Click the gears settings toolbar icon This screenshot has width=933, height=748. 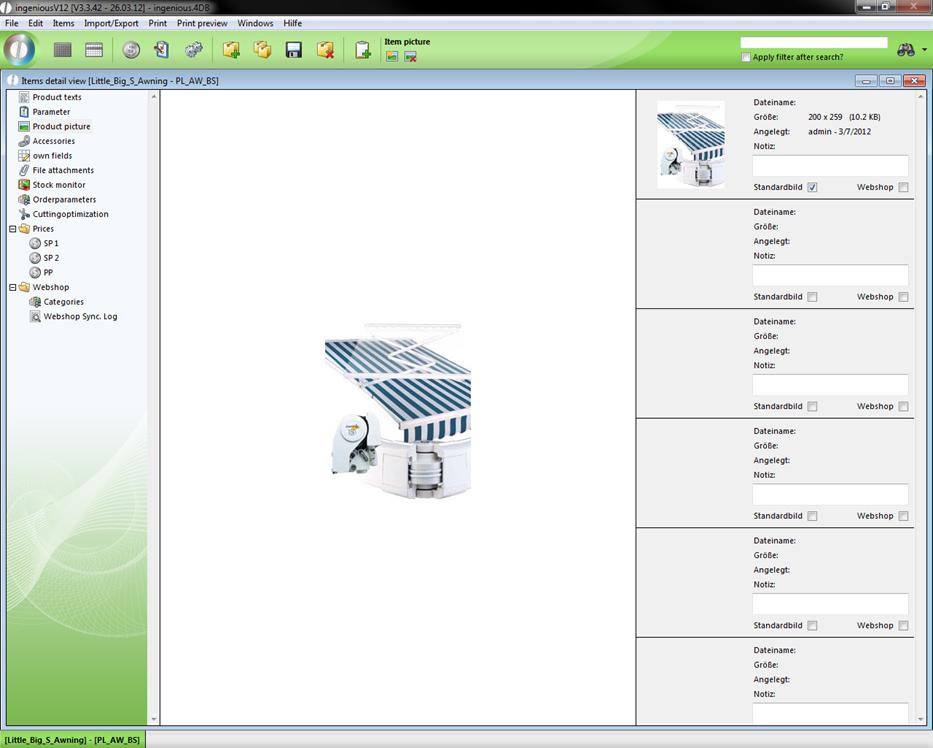[194, 50]
